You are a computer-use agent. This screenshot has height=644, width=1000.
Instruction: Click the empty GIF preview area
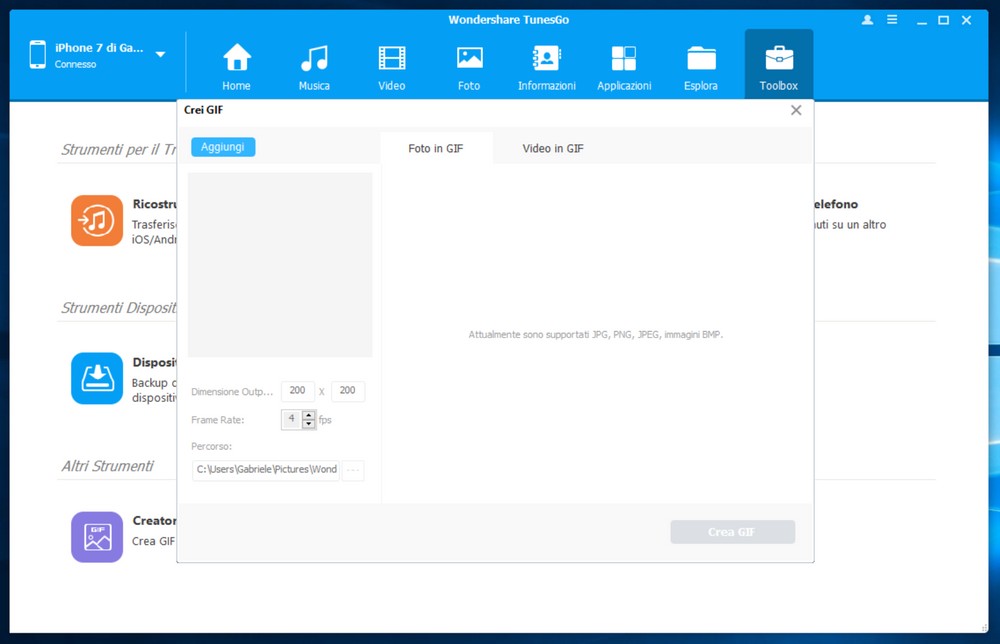pyautogui.click(x=280, y=265)
